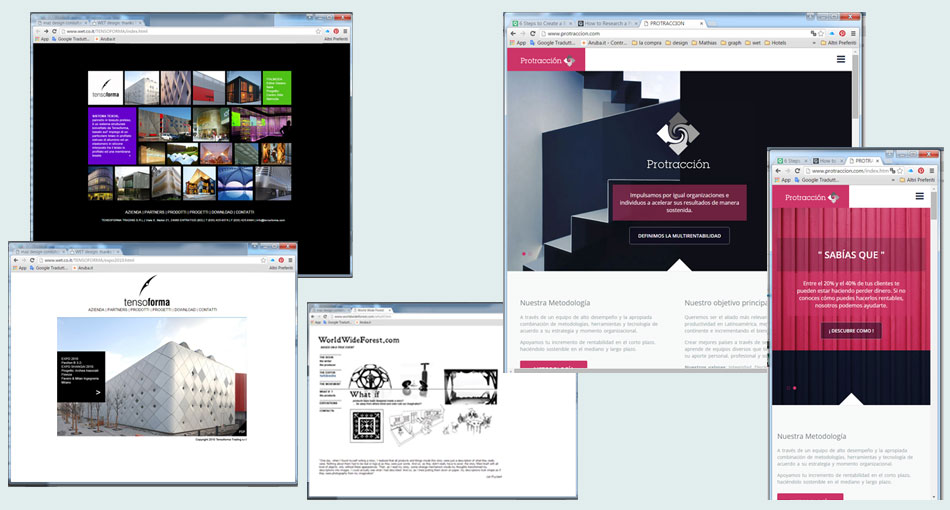The width and height of the screenshot is (950, 510).
Task: Open 'Google Tradutt...' bookmark in large Protracción window
Action: (x=551, y=43)
